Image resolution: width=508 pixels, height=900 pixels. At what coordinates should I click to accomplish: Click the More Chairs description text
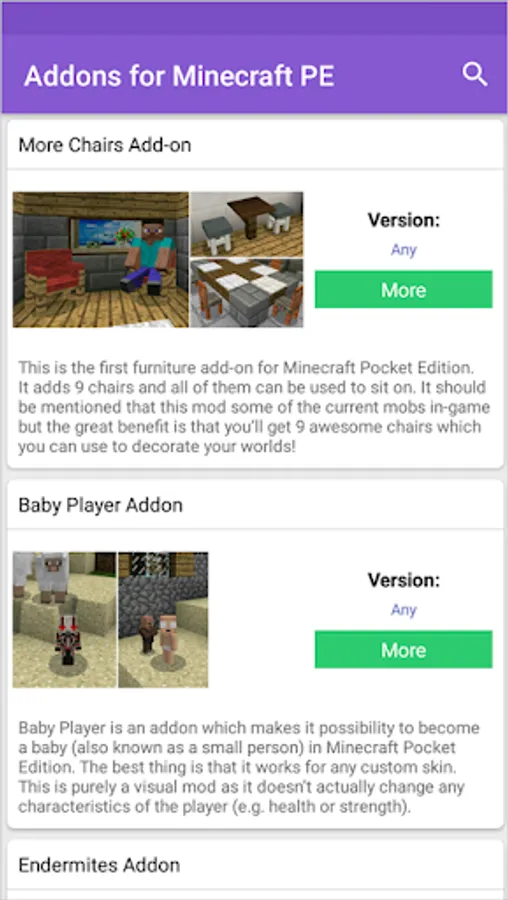pyautogui.click(x=254, y=406)
